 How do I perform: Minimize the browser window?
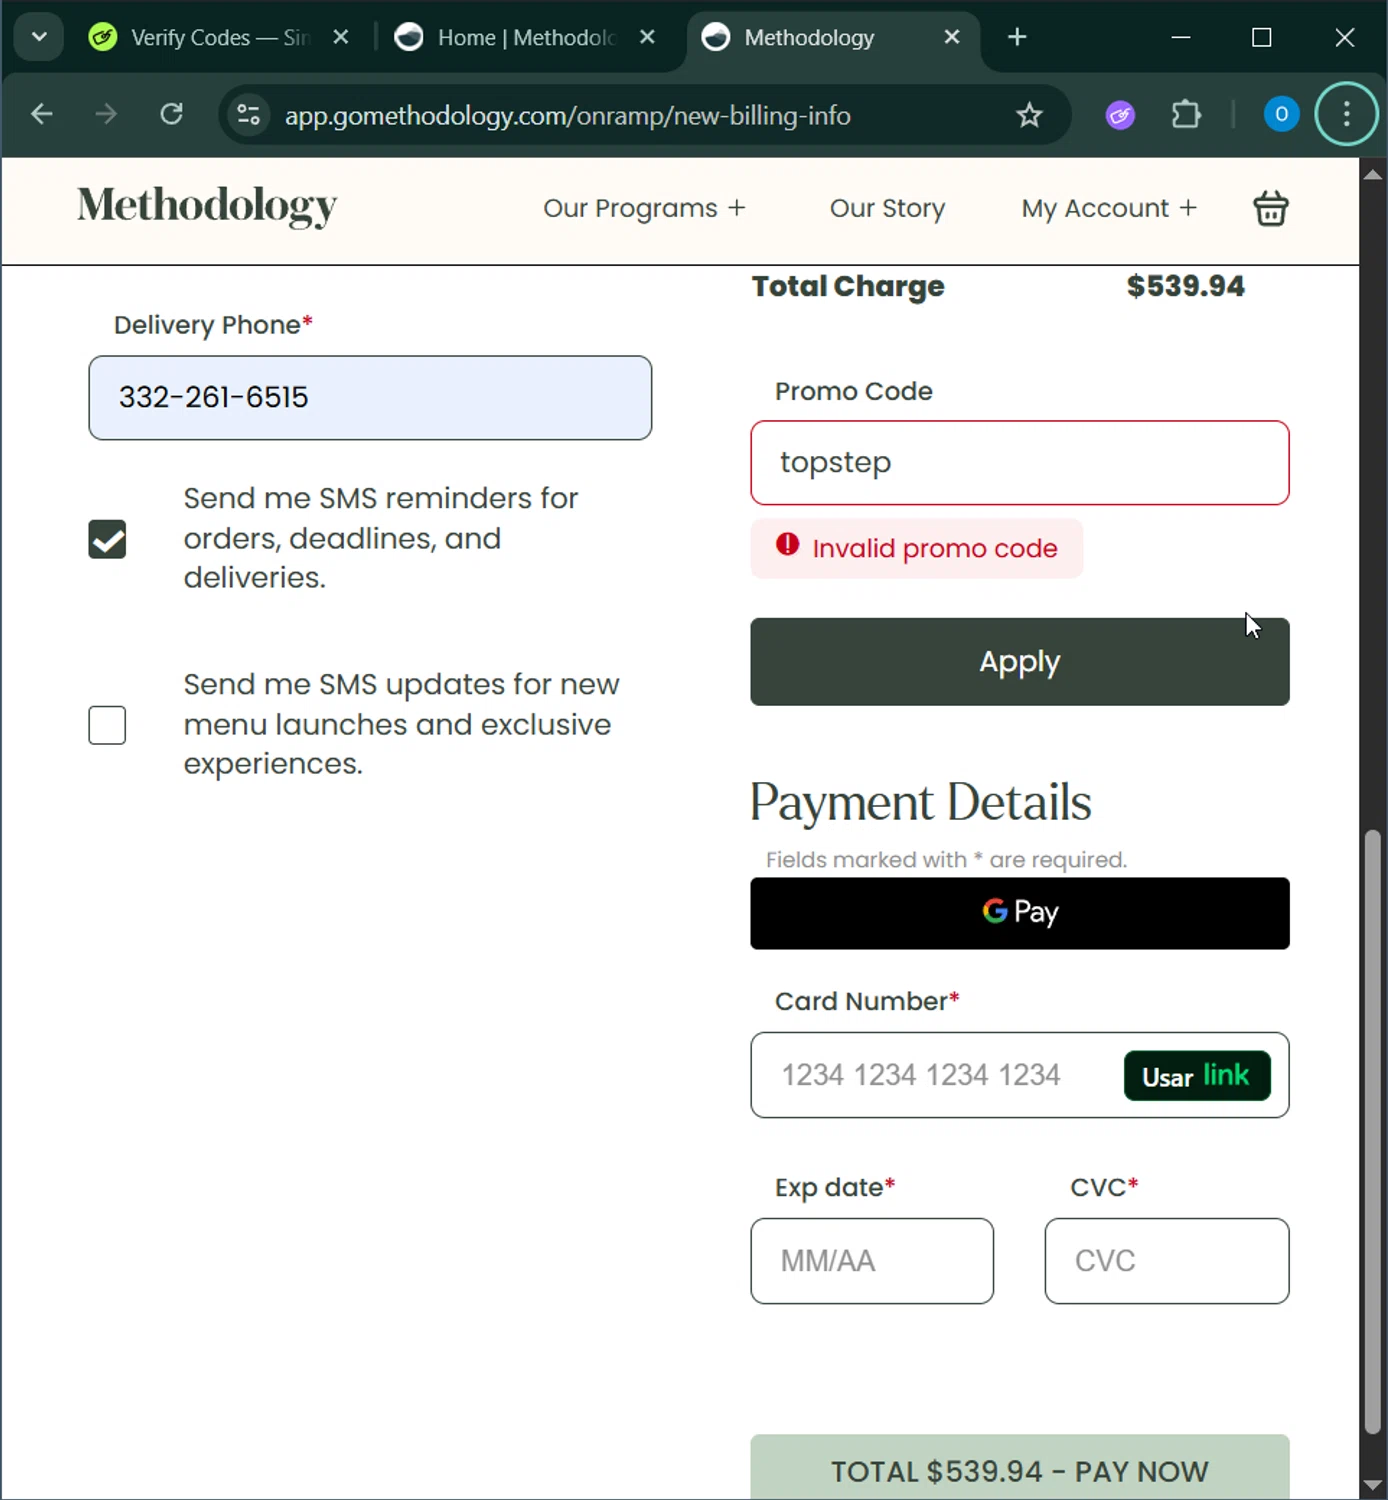point(1181,37)
